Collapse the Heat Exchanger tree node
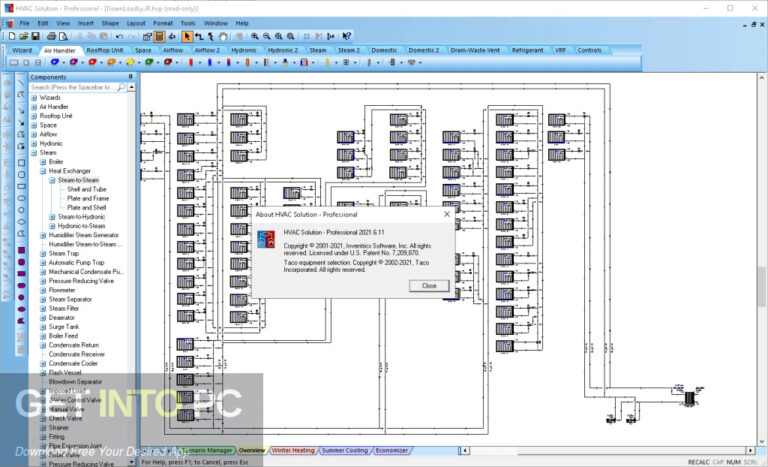 pyautogui.click(x=43, y=171)
